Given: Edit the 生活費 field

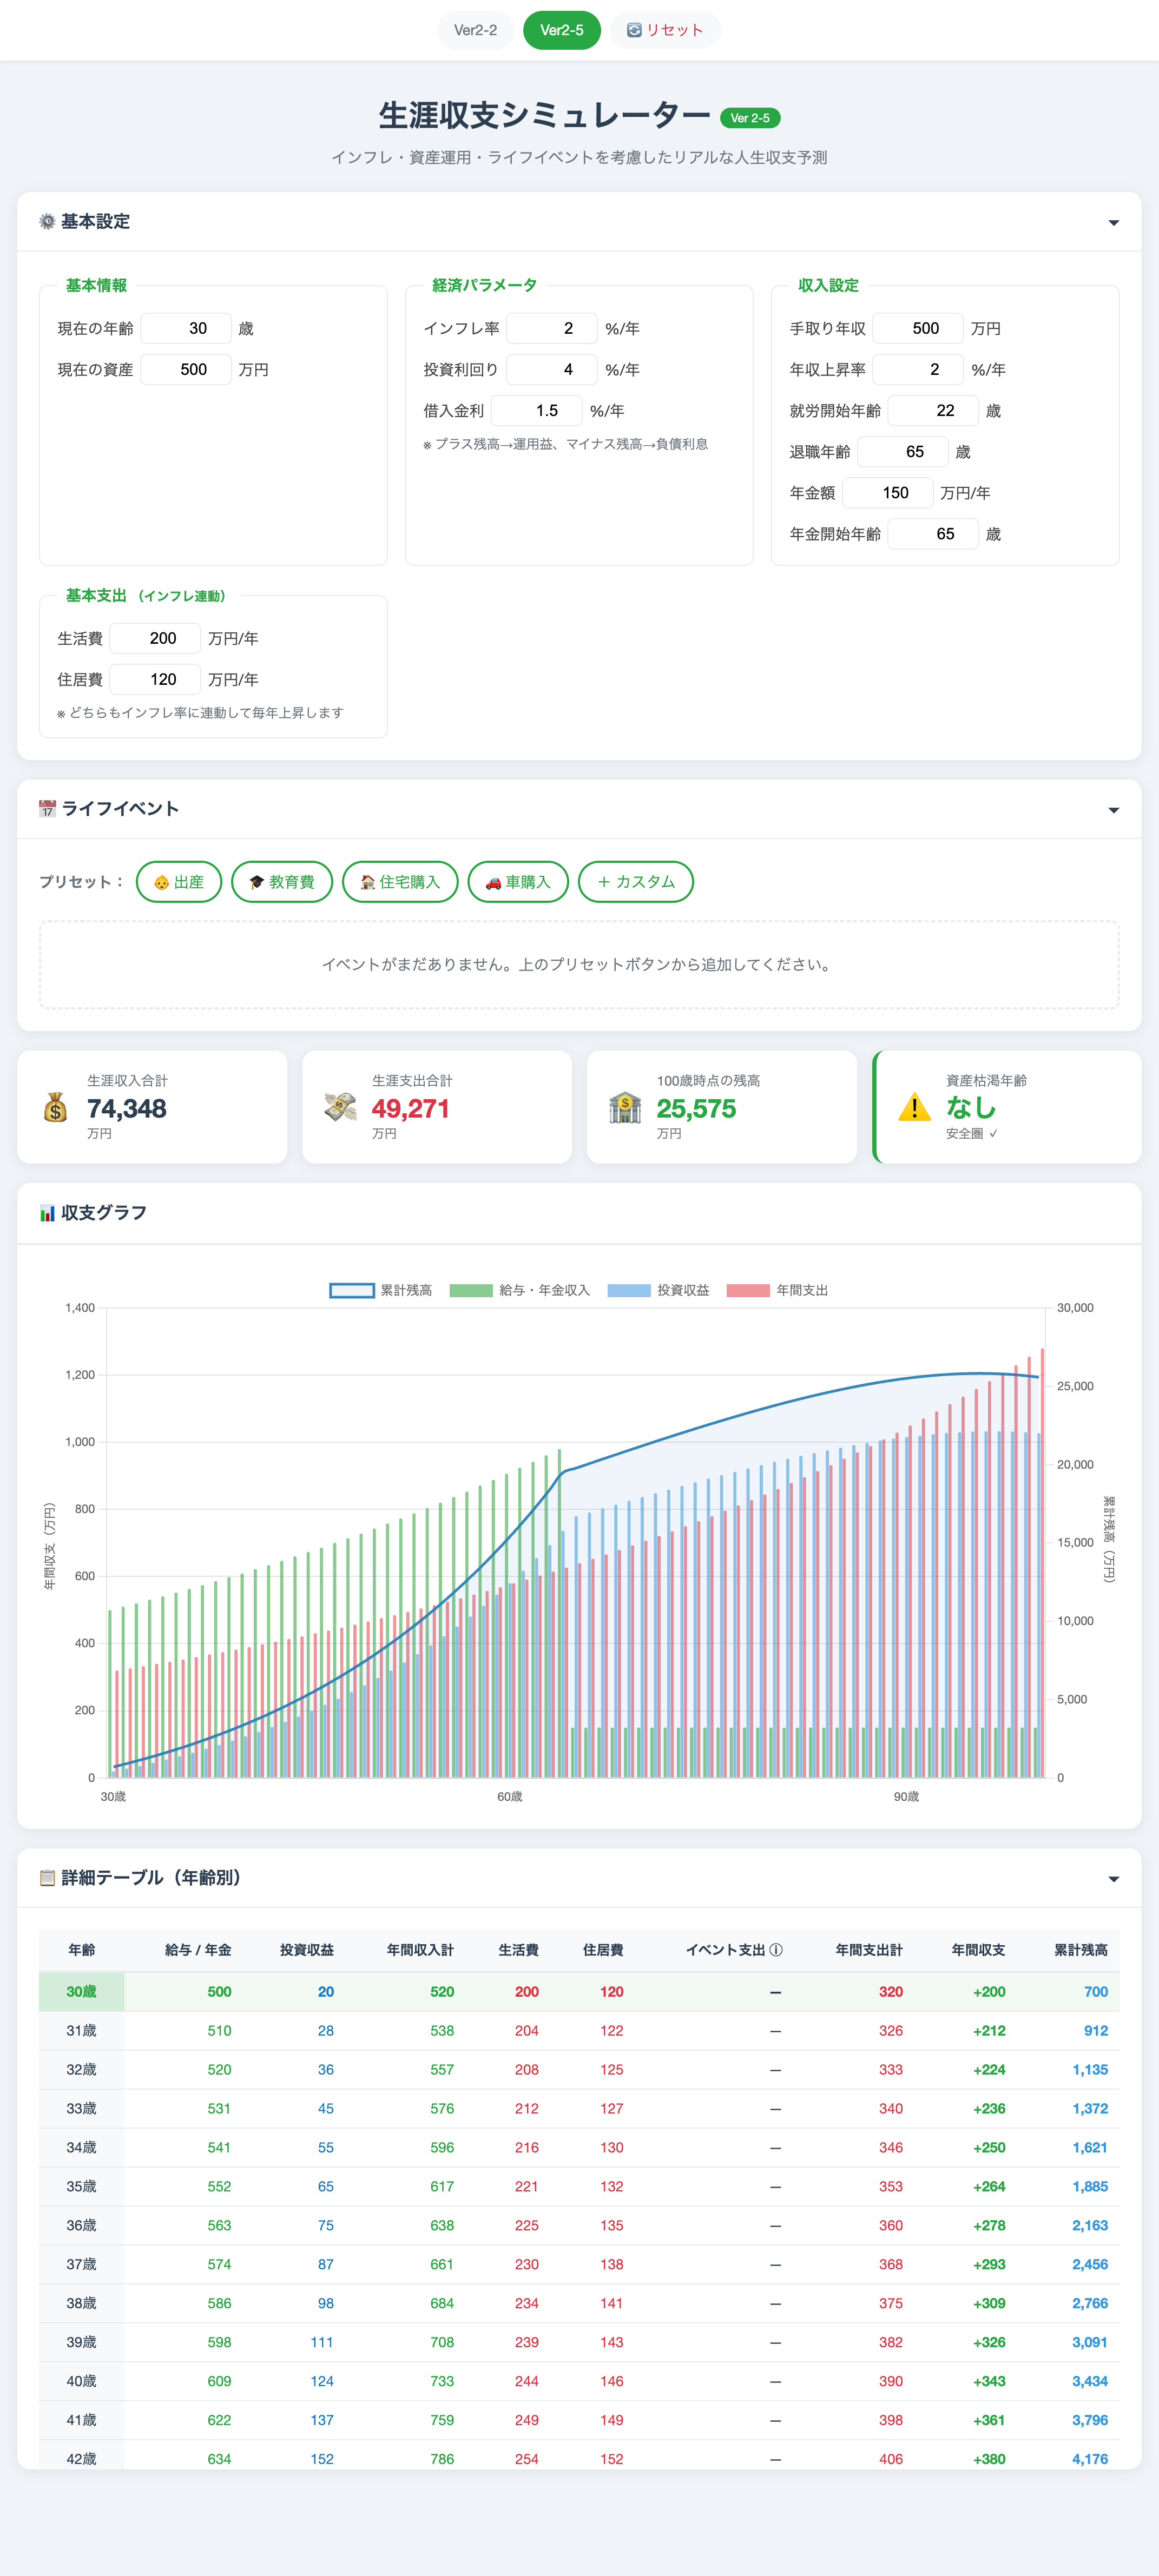Looking at the screenshot, I should [155, 638].
